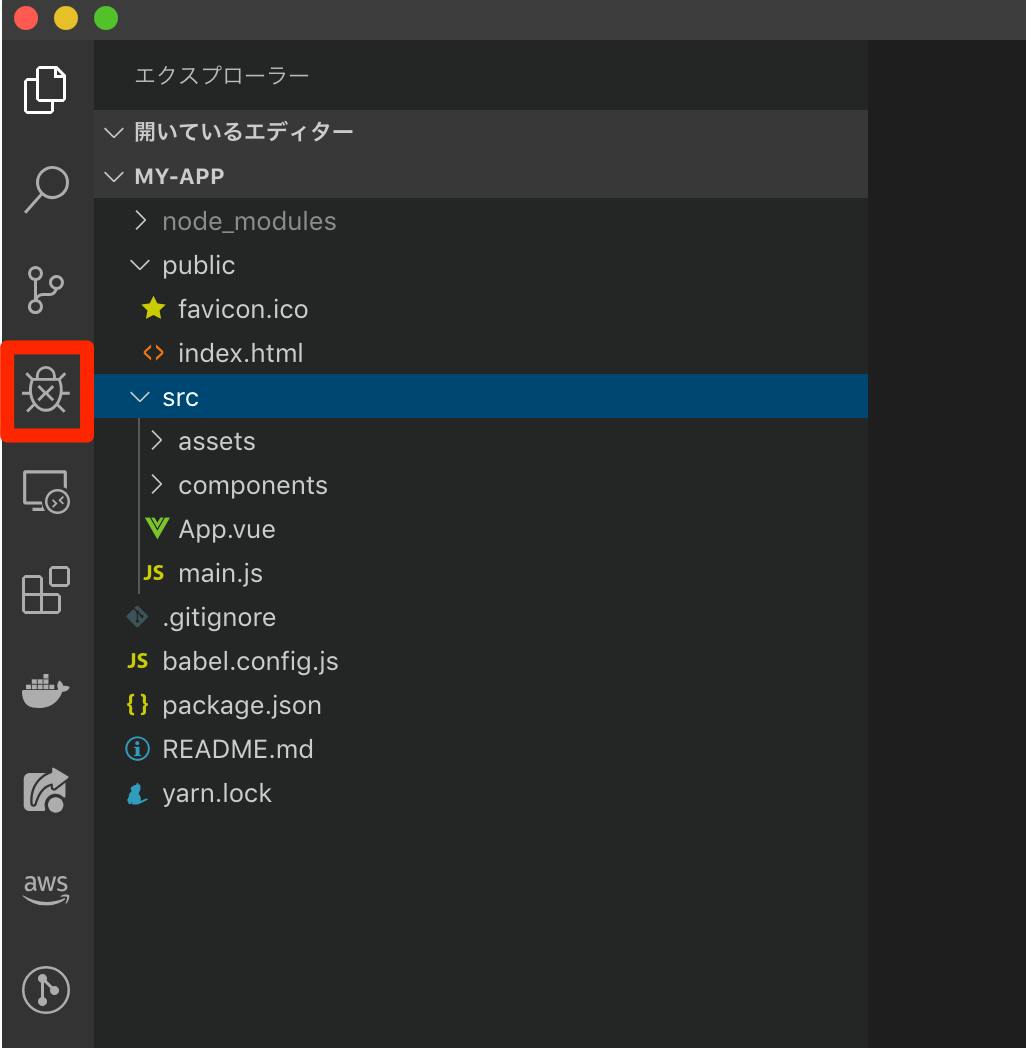Click the git diamond icon beside .gitignore
The height and width of the screenshot is (1048, 1026).
point(138,616)
